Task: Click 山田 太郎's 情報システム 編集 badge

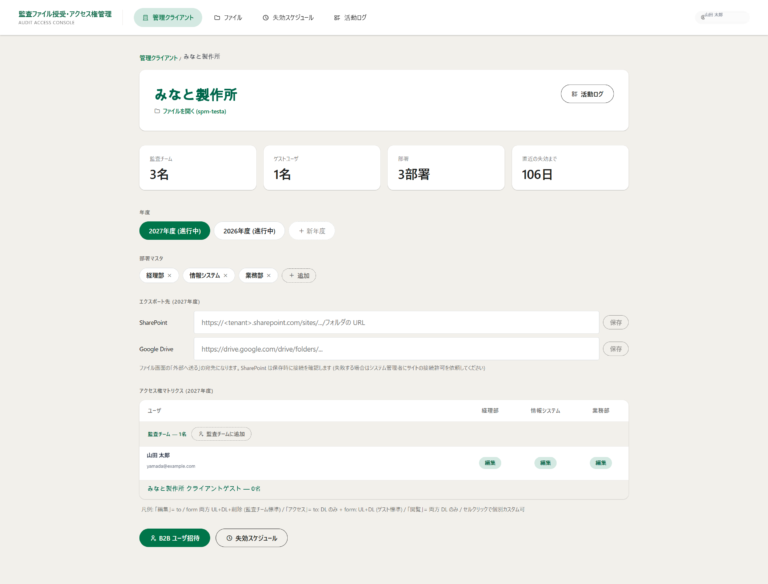Action: 545,463
